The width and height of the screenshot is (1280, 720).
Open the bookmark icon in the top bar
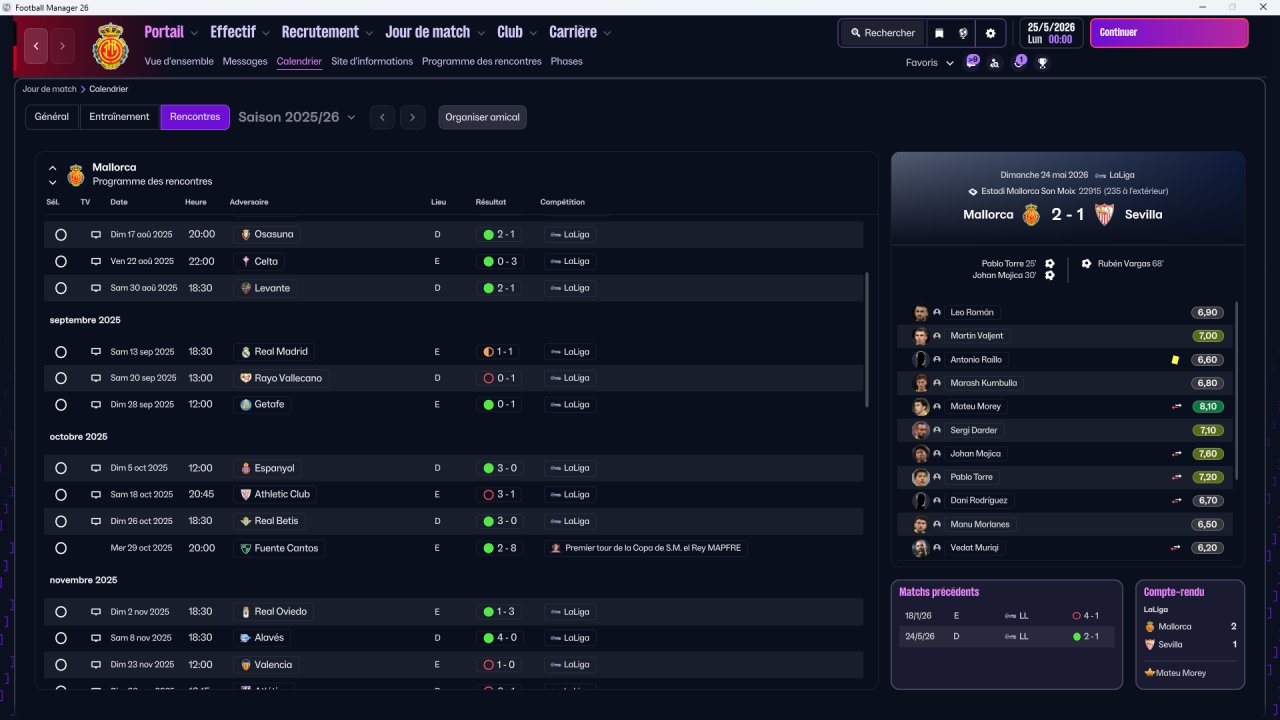939,33
